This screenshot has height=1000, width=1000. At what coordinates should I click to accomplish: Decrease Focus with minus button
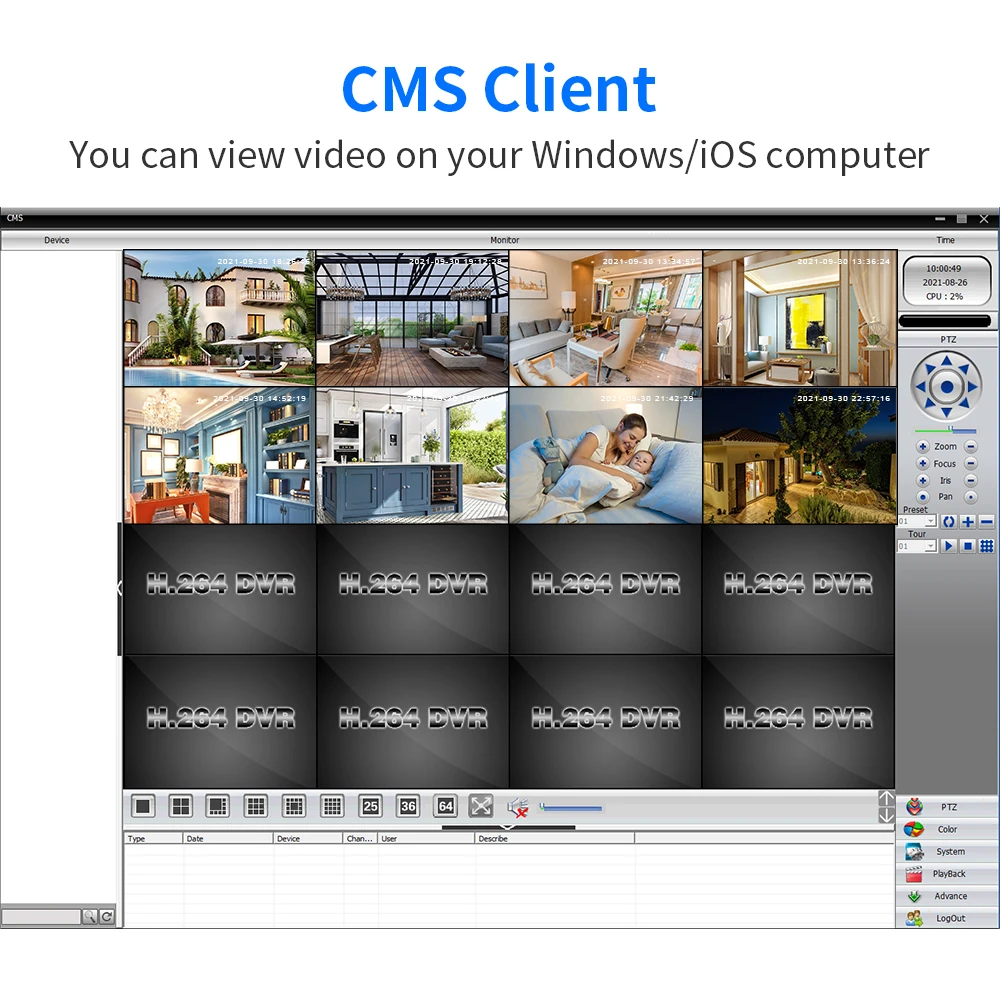point(970,464)
